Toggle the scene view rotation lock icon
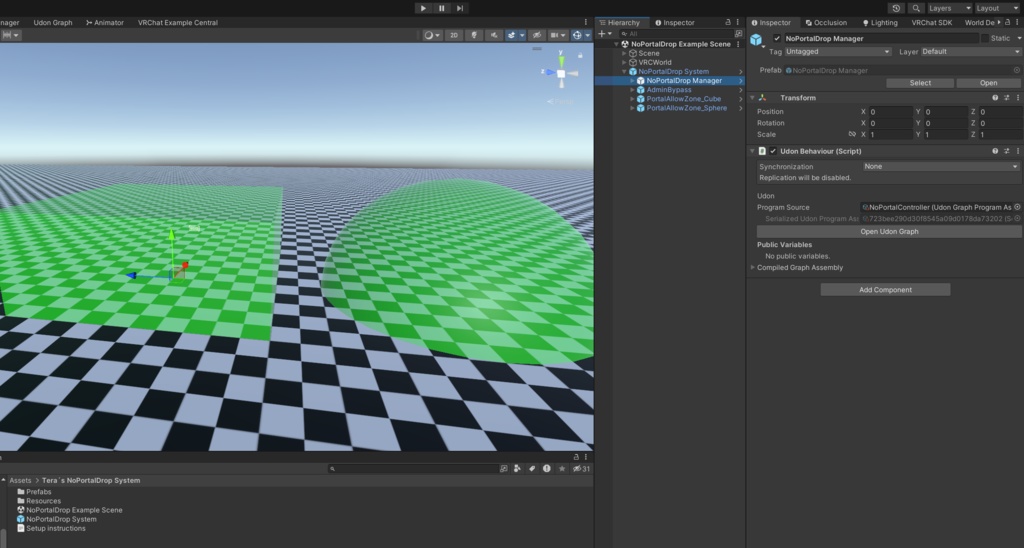The height and width of the screenshot is (548, 1024). coord(580,56)
